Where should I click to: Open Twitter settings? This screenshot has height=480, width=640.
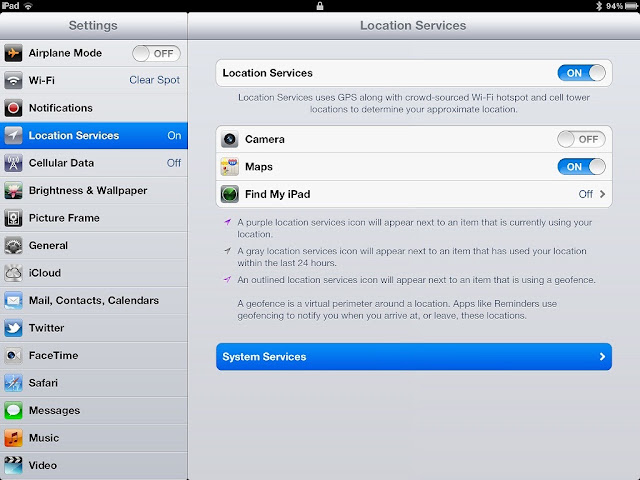(94, 328)
